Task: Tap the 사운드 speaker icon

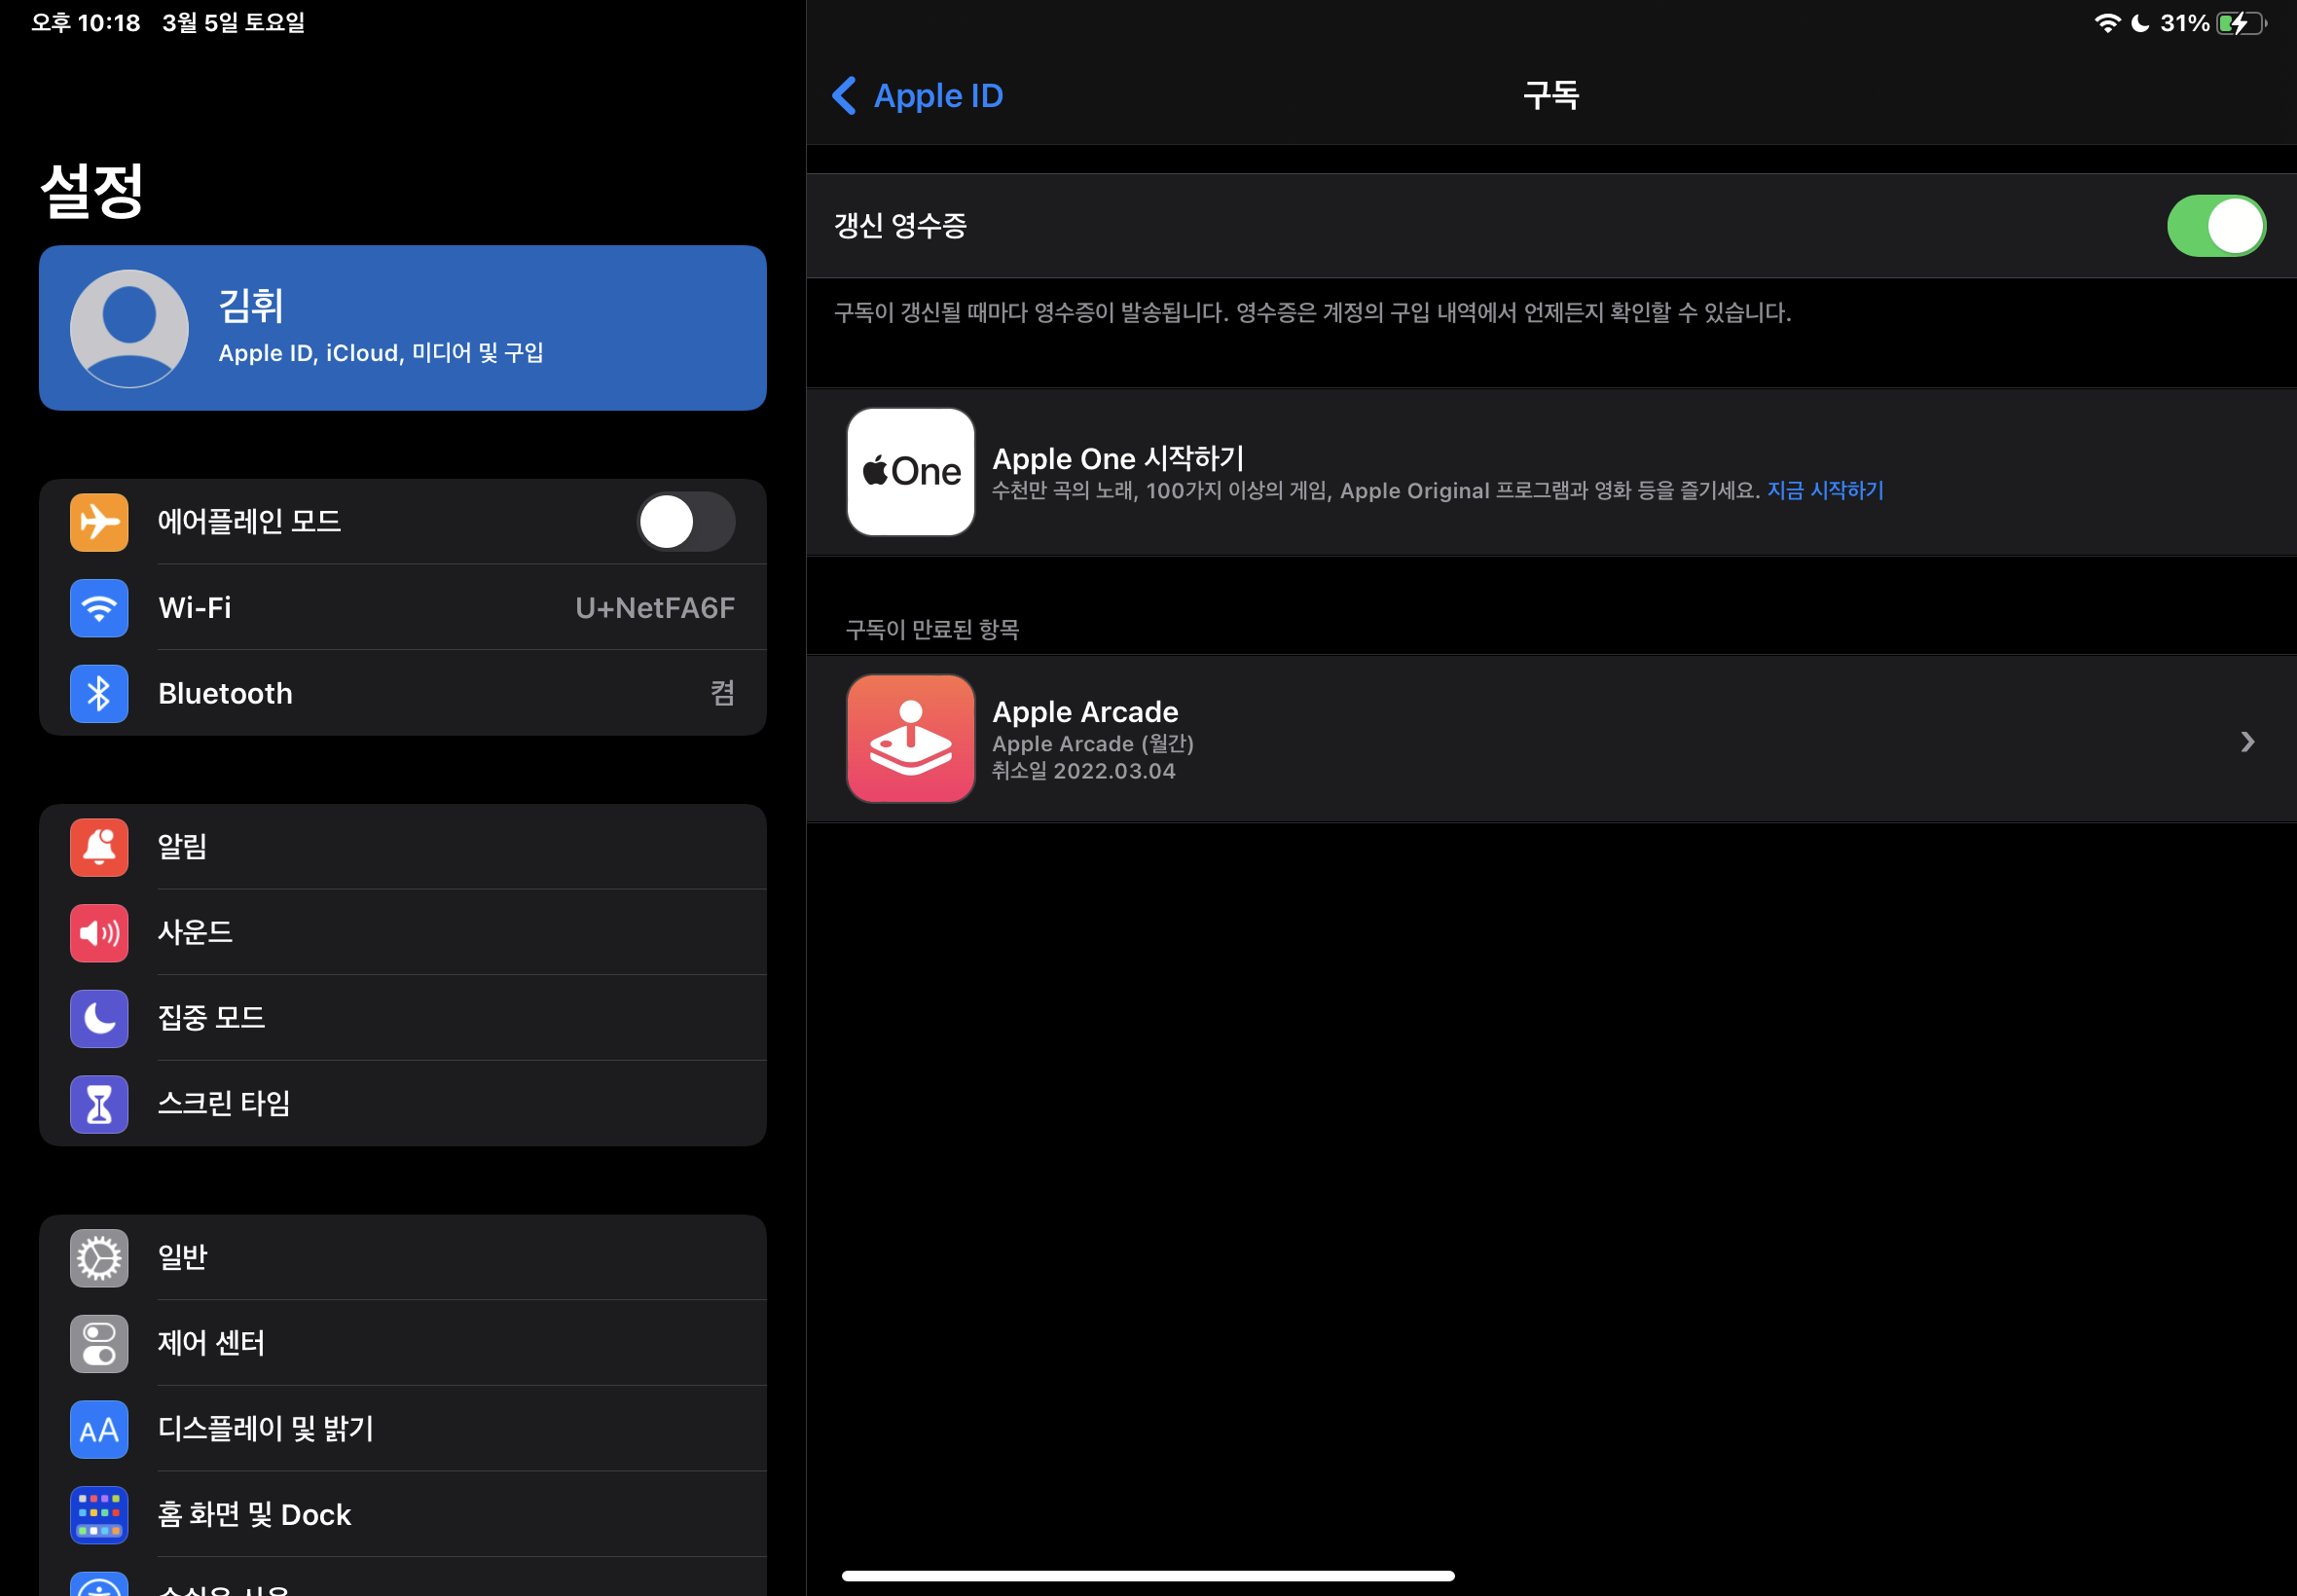Action: tap(99, 933)
